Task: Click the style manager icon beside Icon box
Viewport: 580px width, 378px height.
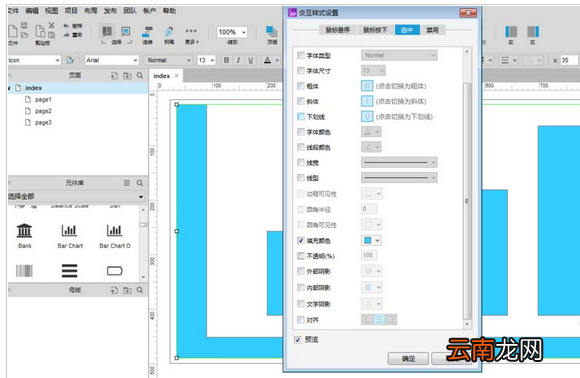Action: pos(70,60)
